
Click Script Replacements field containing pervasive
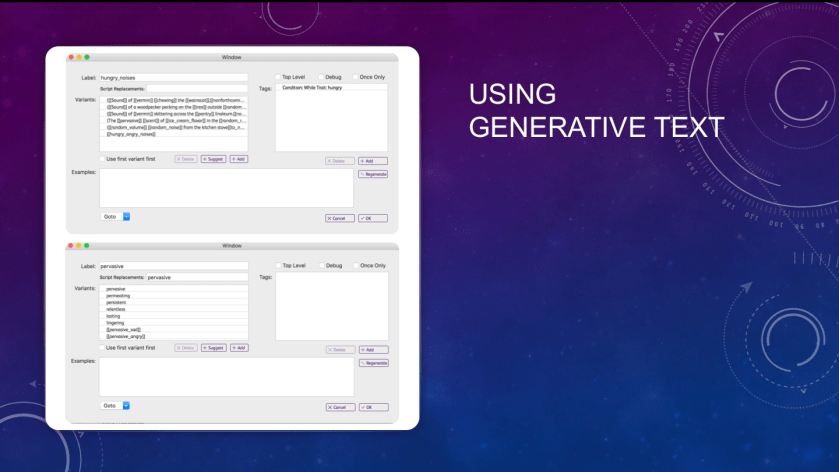[x=196, y=277]
